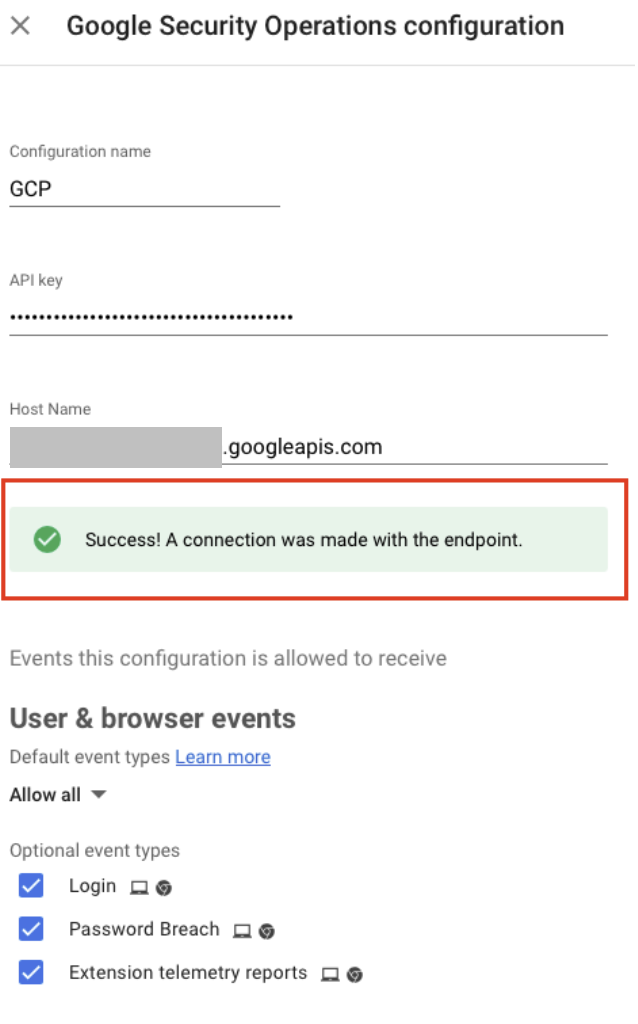Open the Learn more link
The height and width of the screenshot is (1024, 638).
coord(222,757)
